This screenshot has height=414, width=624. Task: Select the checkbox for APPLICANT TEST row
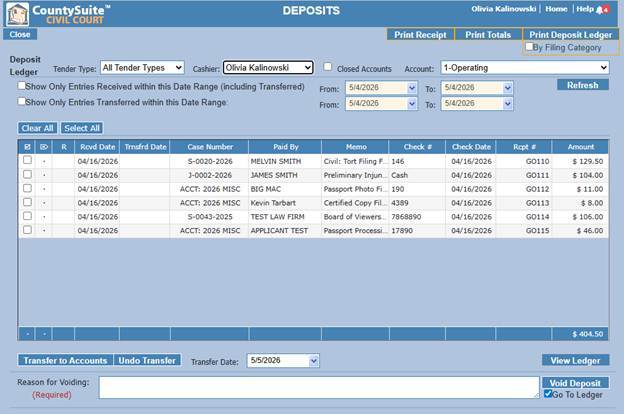[27, 230]
